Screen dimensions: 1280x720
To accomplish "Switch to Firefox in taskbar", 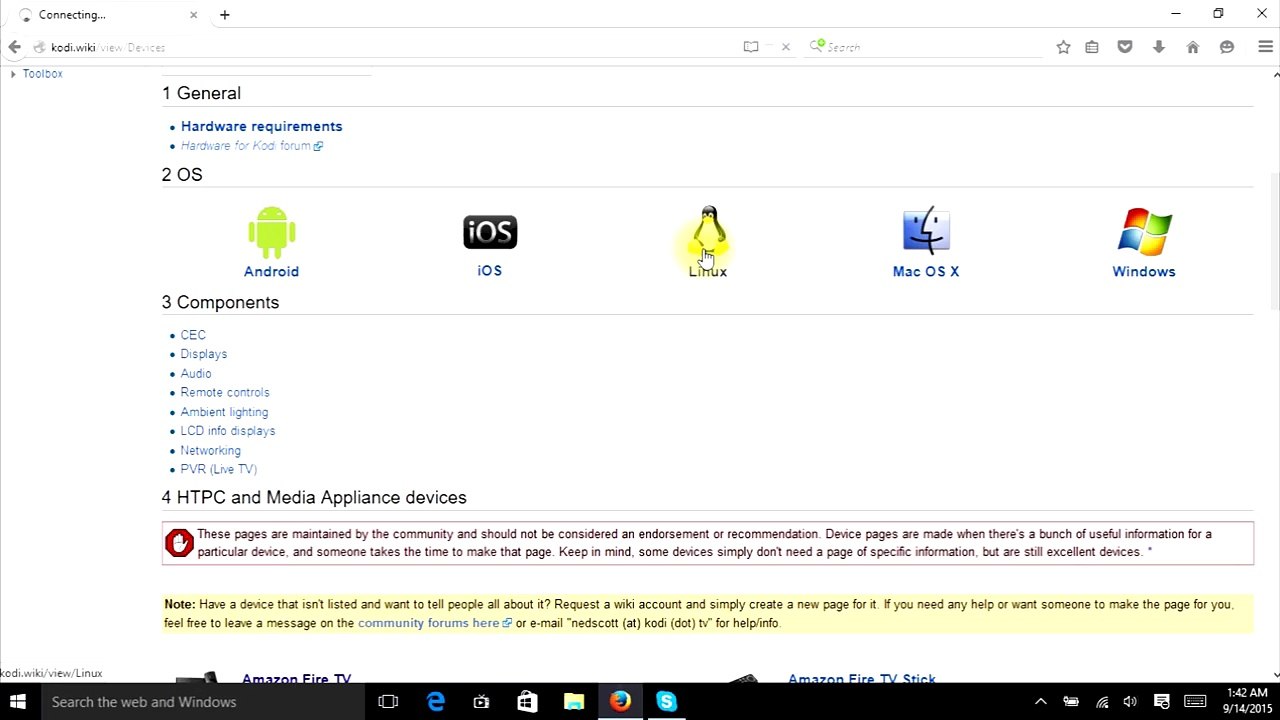I will point(620,702).
